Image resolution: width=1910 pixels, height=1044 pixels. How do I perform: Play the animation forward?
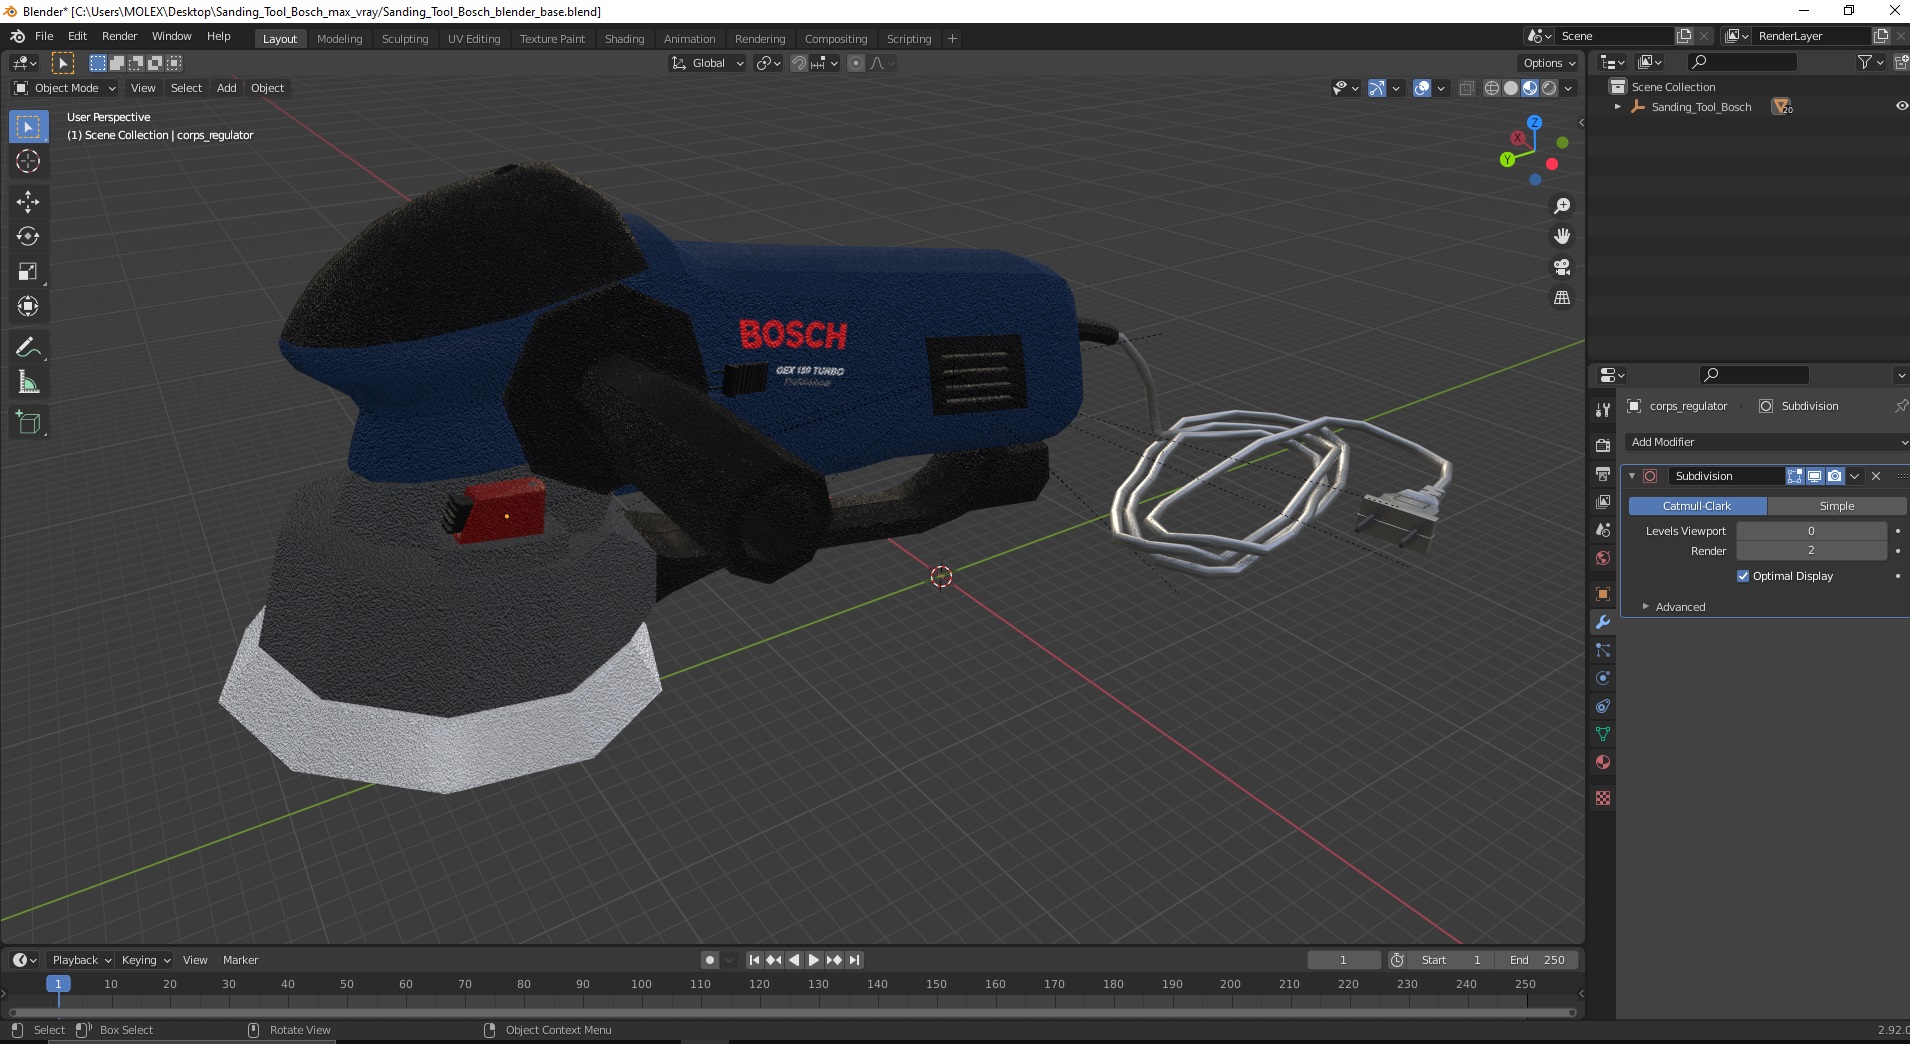point(814,960)
